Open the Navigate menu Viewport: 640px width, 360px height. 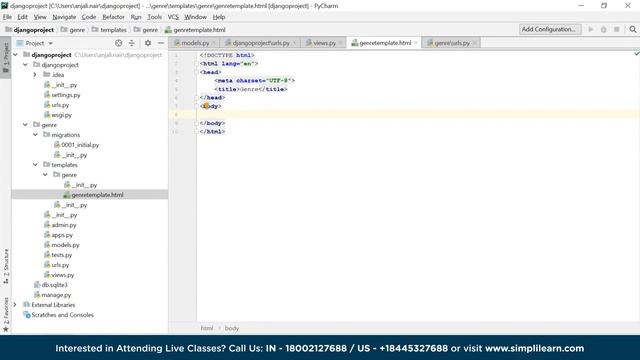(x=64, y=17)
